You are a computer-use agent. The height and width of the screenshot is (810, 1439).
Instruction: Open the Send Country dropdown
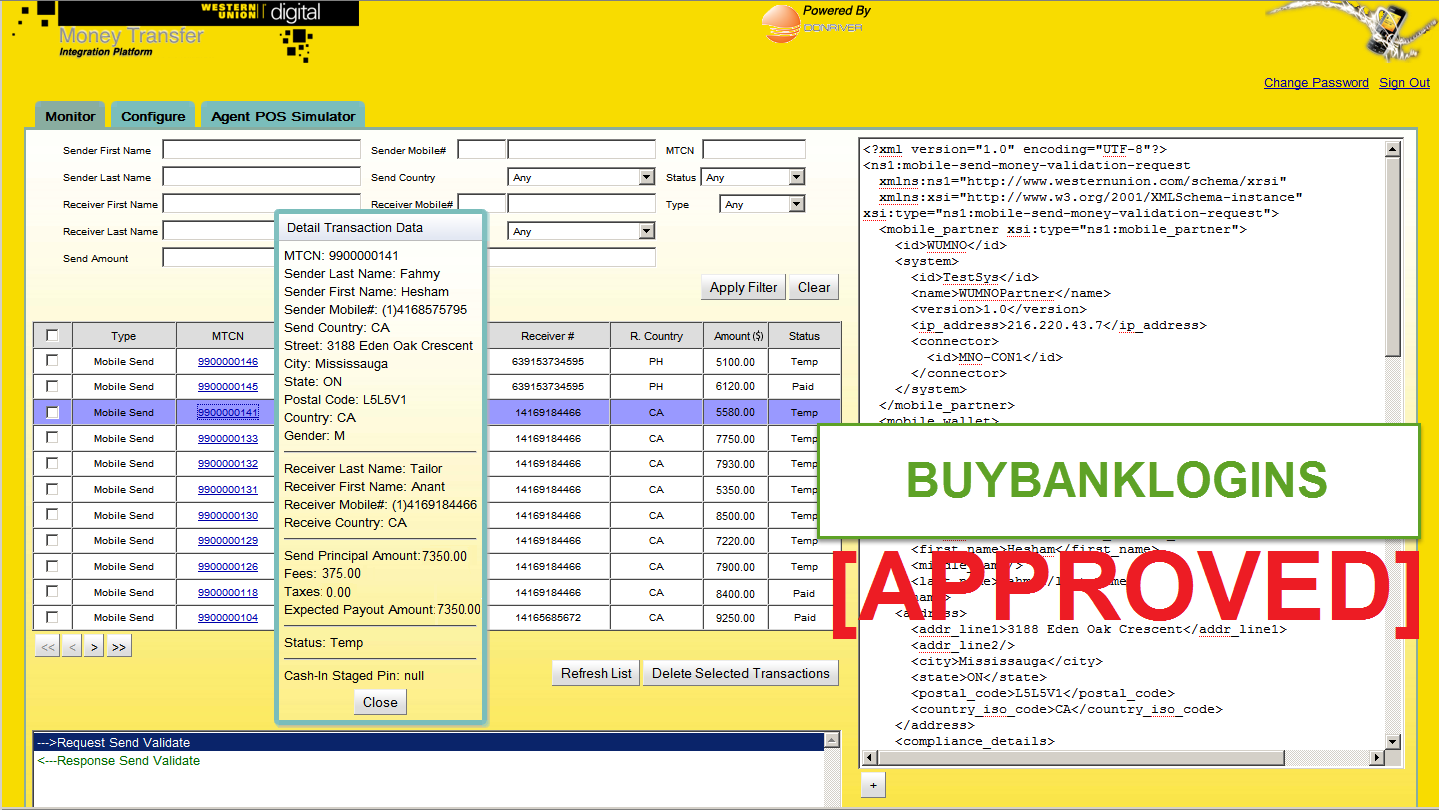[581, 177]
